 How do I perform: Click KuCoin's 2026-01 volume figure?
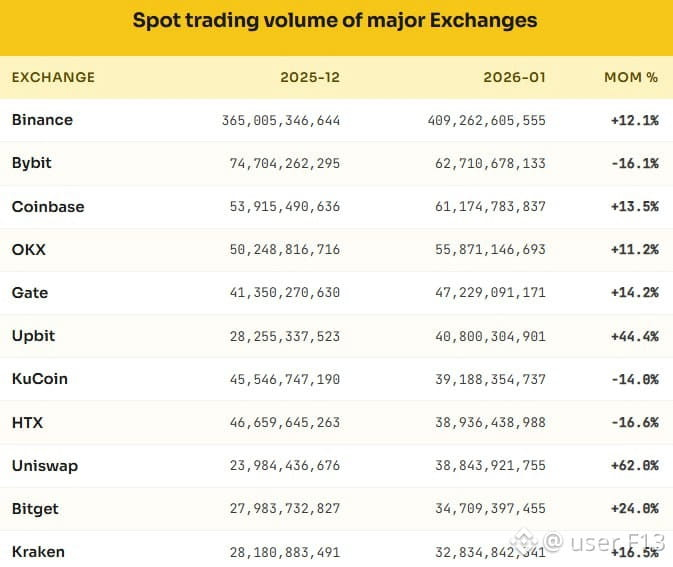coord(490,379)
